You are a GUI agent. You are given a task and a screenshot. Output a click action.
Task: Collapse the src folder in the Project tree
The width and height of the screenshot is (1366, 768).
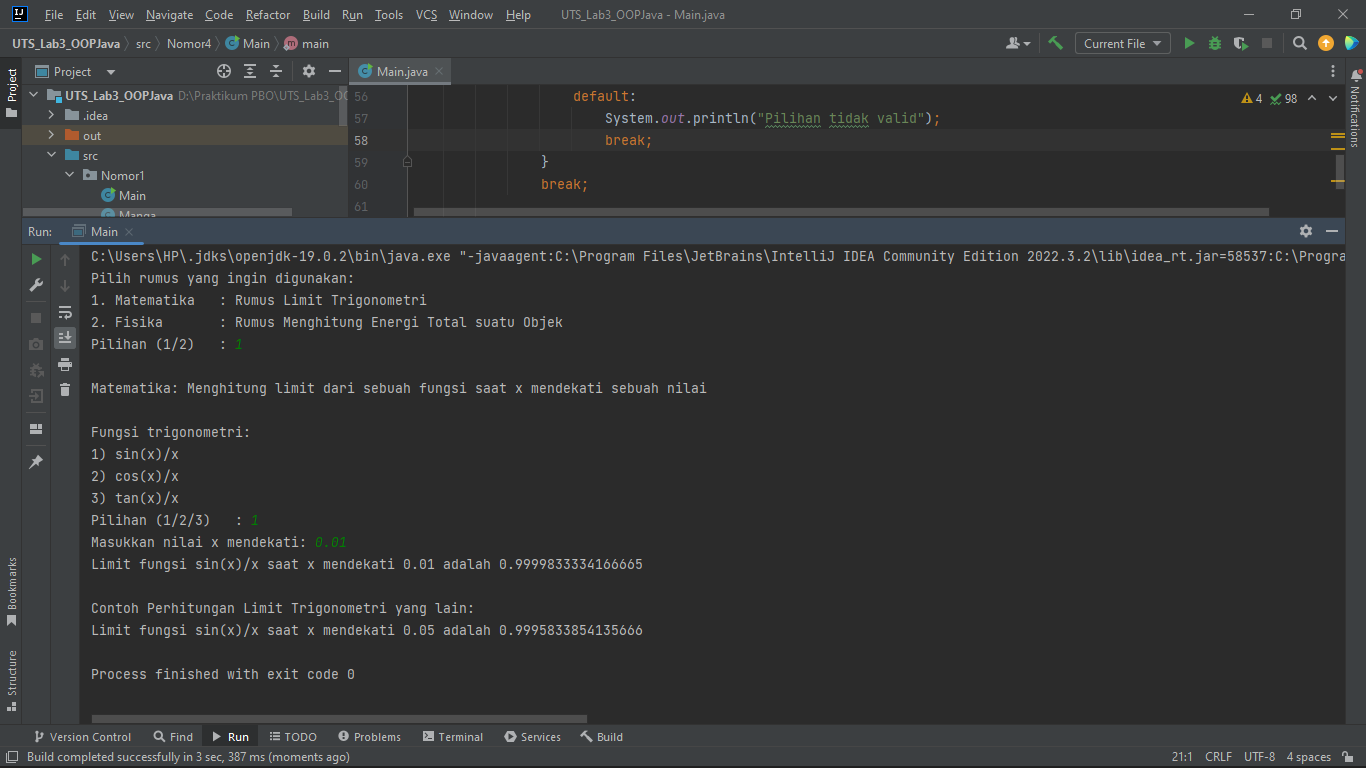pos(51,155)
